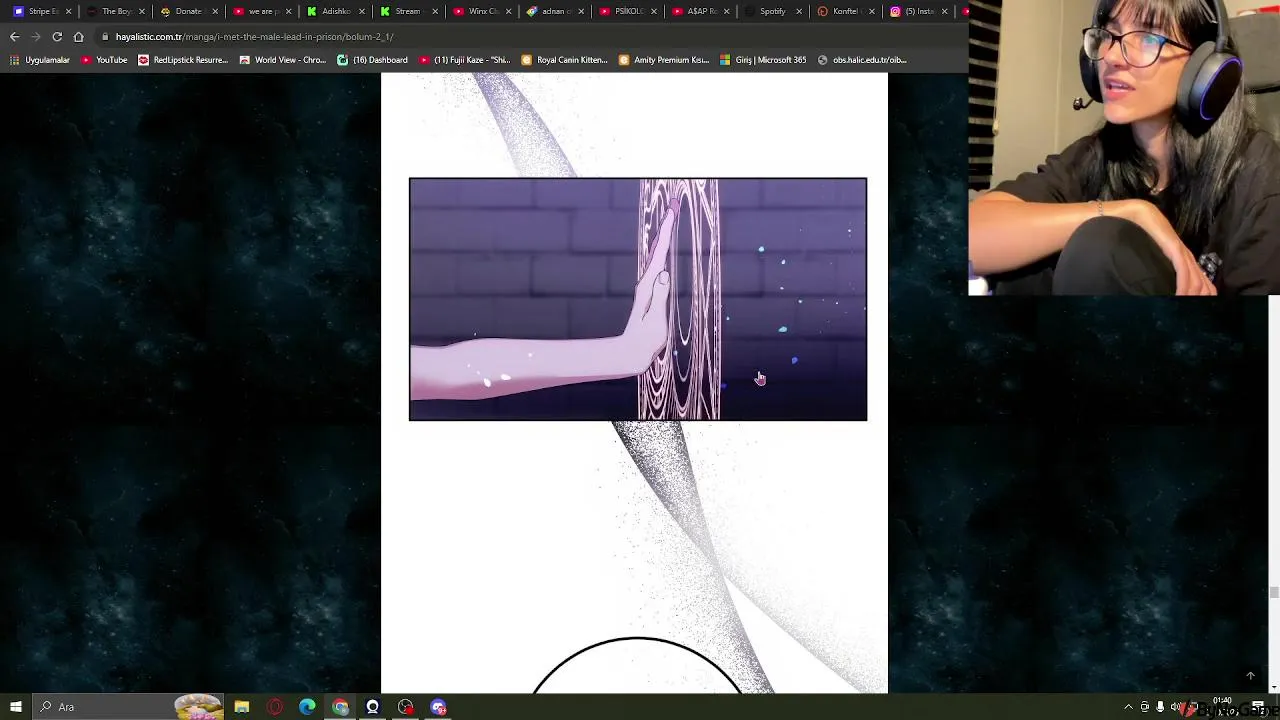Reload the current page
1280x720 pixels.
[57, 37]
